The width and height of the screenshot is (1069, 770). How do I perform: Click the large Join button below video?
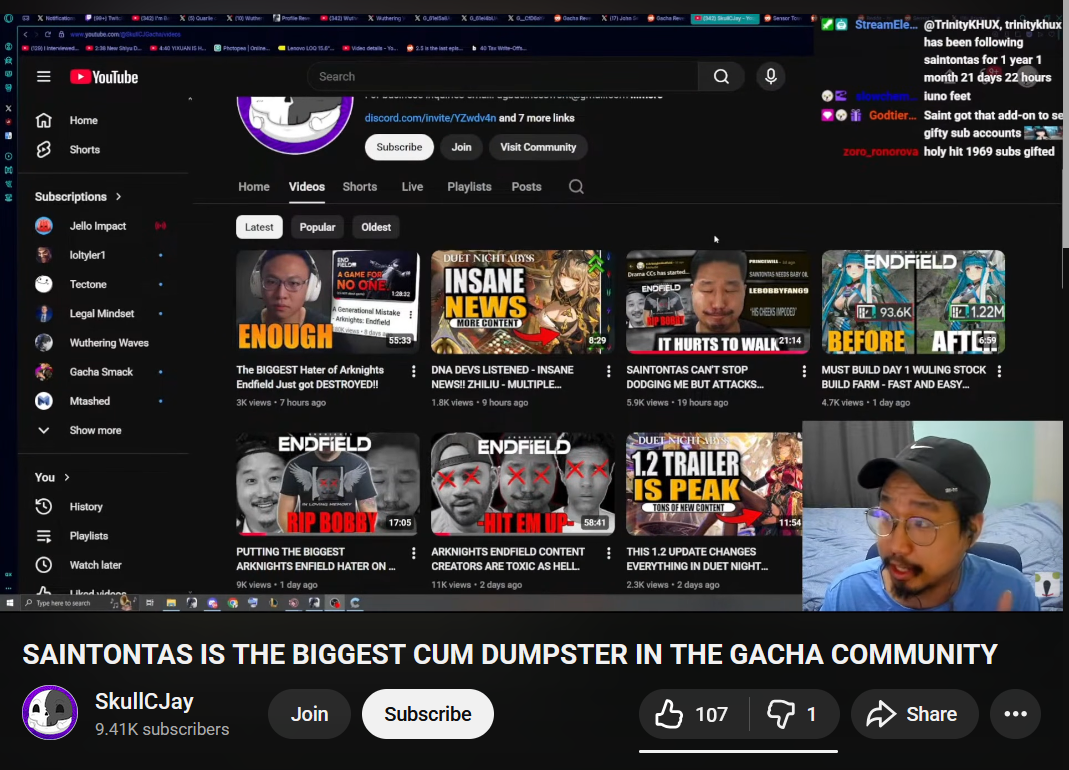(x=310, y=714)
